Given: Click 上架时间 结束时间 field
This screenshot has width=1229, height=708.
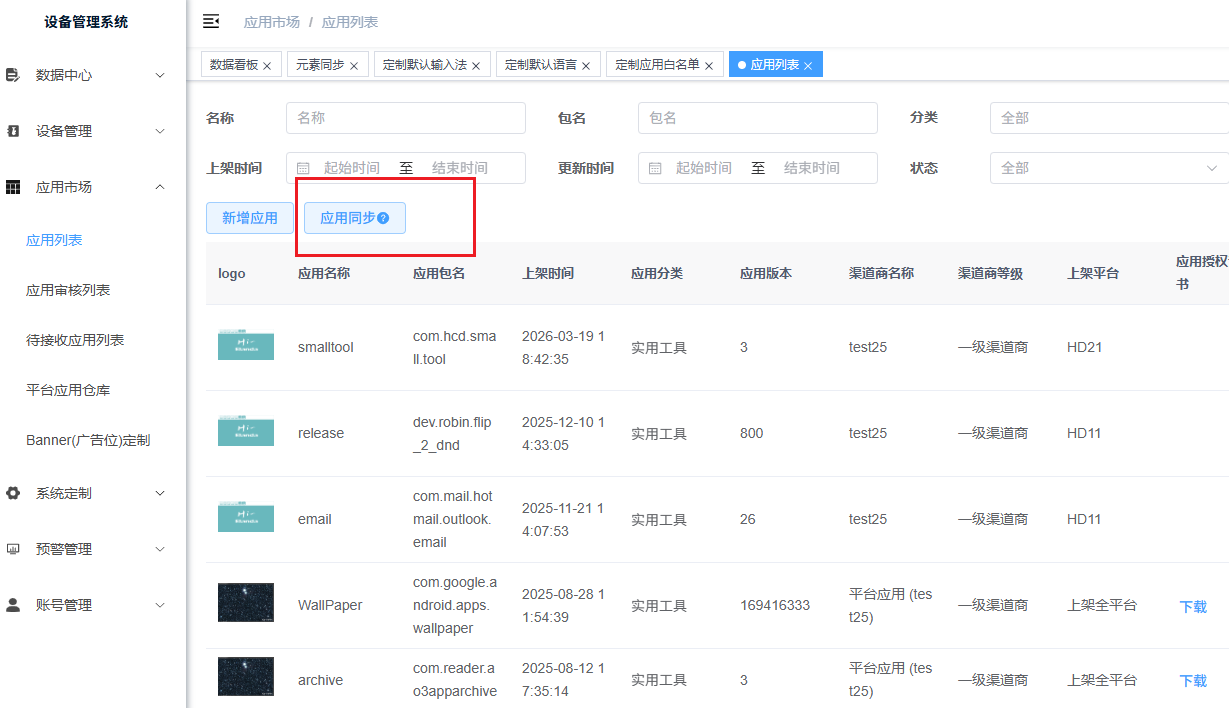Looking at the screenshot, I should pyautogui.click(x=460, y=168).
